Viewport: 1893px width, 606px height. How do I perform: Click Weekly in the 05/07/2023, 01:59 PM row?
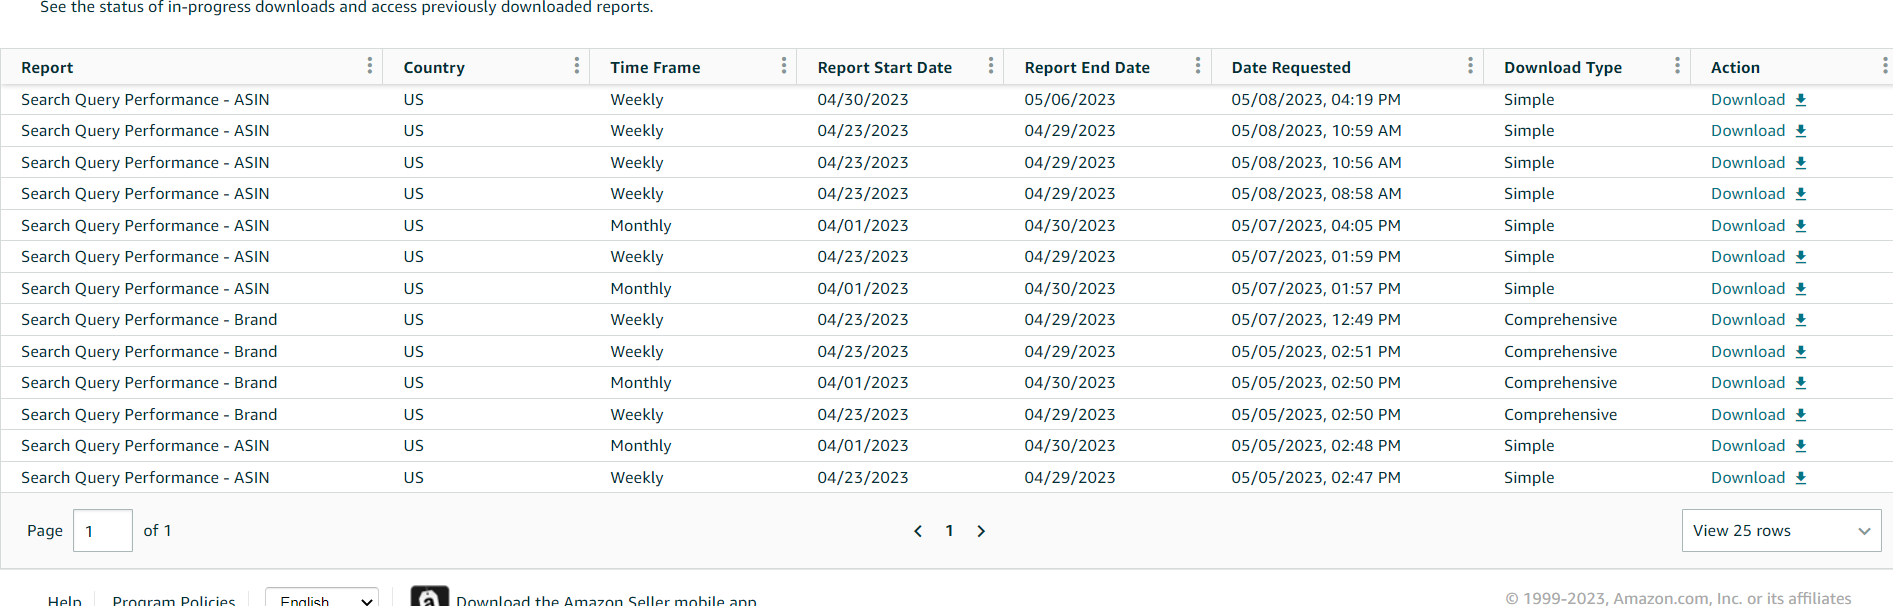(x=637, y=257)
